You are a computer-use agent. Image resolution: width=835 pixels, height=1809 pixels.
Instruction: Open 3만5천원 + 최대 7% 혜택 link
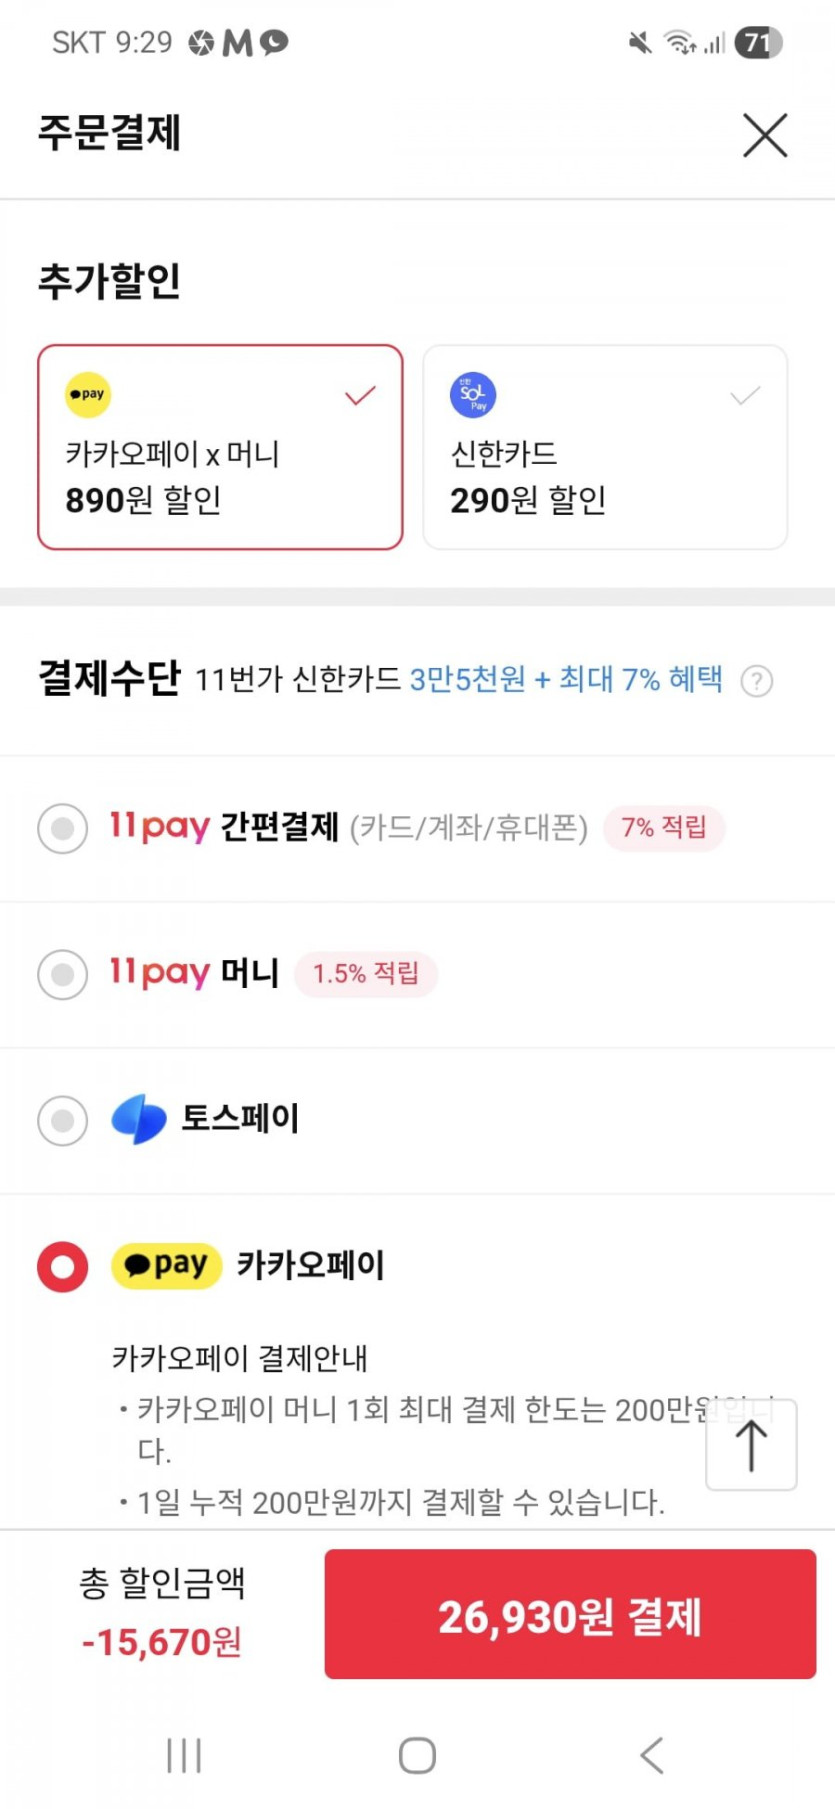tap(566, 680)
